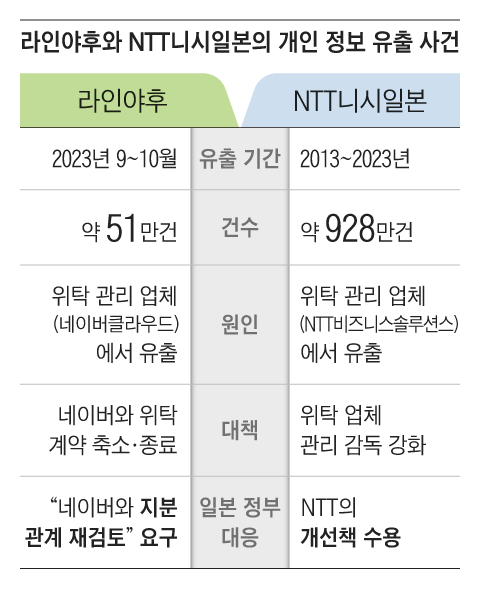Click the '유출 기간' row label

pos(240,159)
